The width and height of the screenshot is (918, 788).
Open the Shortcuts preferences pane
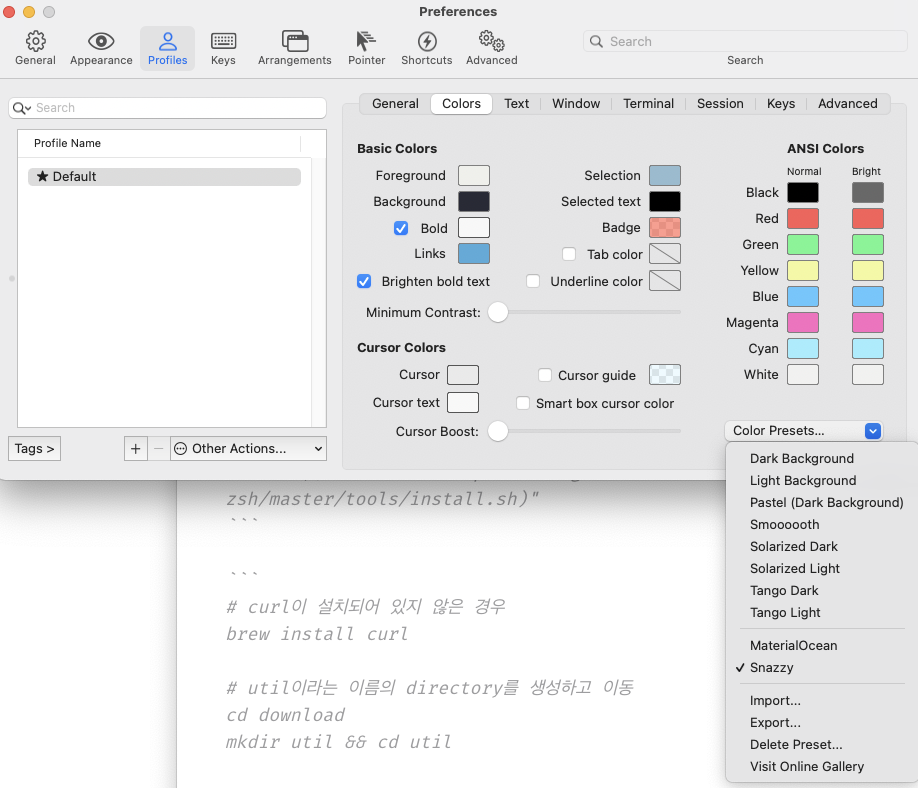click(x=427, y=48)
